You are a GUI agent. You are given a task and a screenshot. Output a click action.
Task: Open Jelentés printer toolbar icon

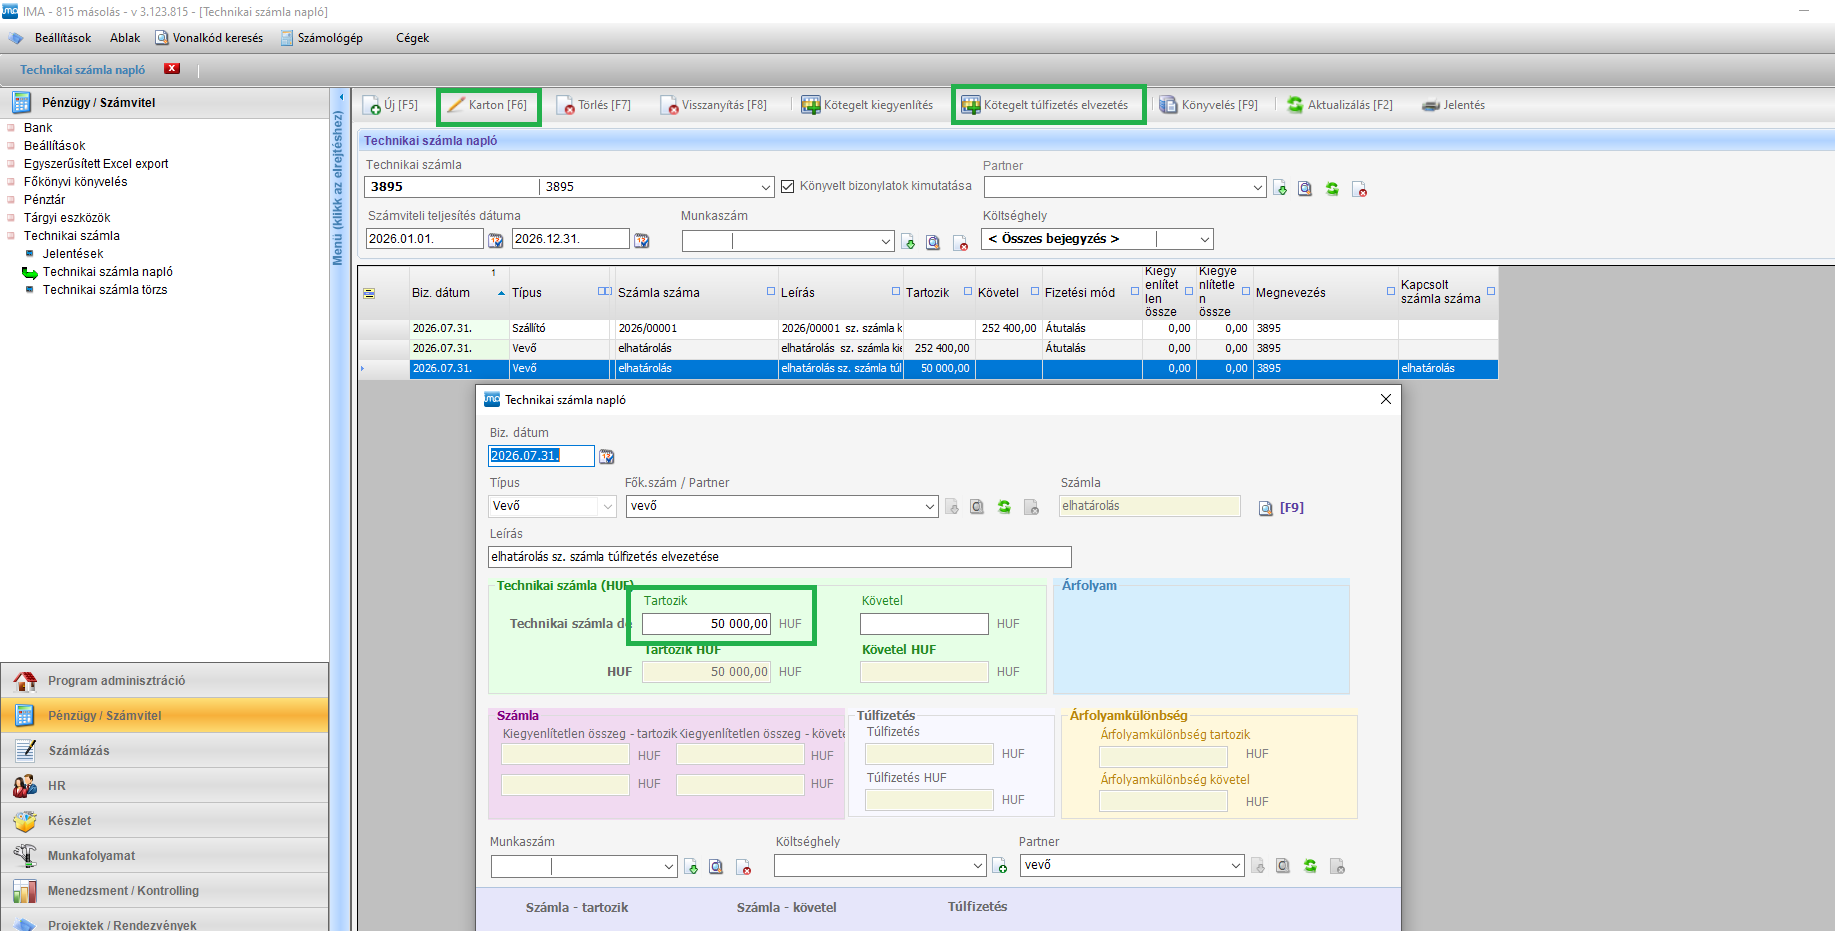click(x=1431, y=105)
